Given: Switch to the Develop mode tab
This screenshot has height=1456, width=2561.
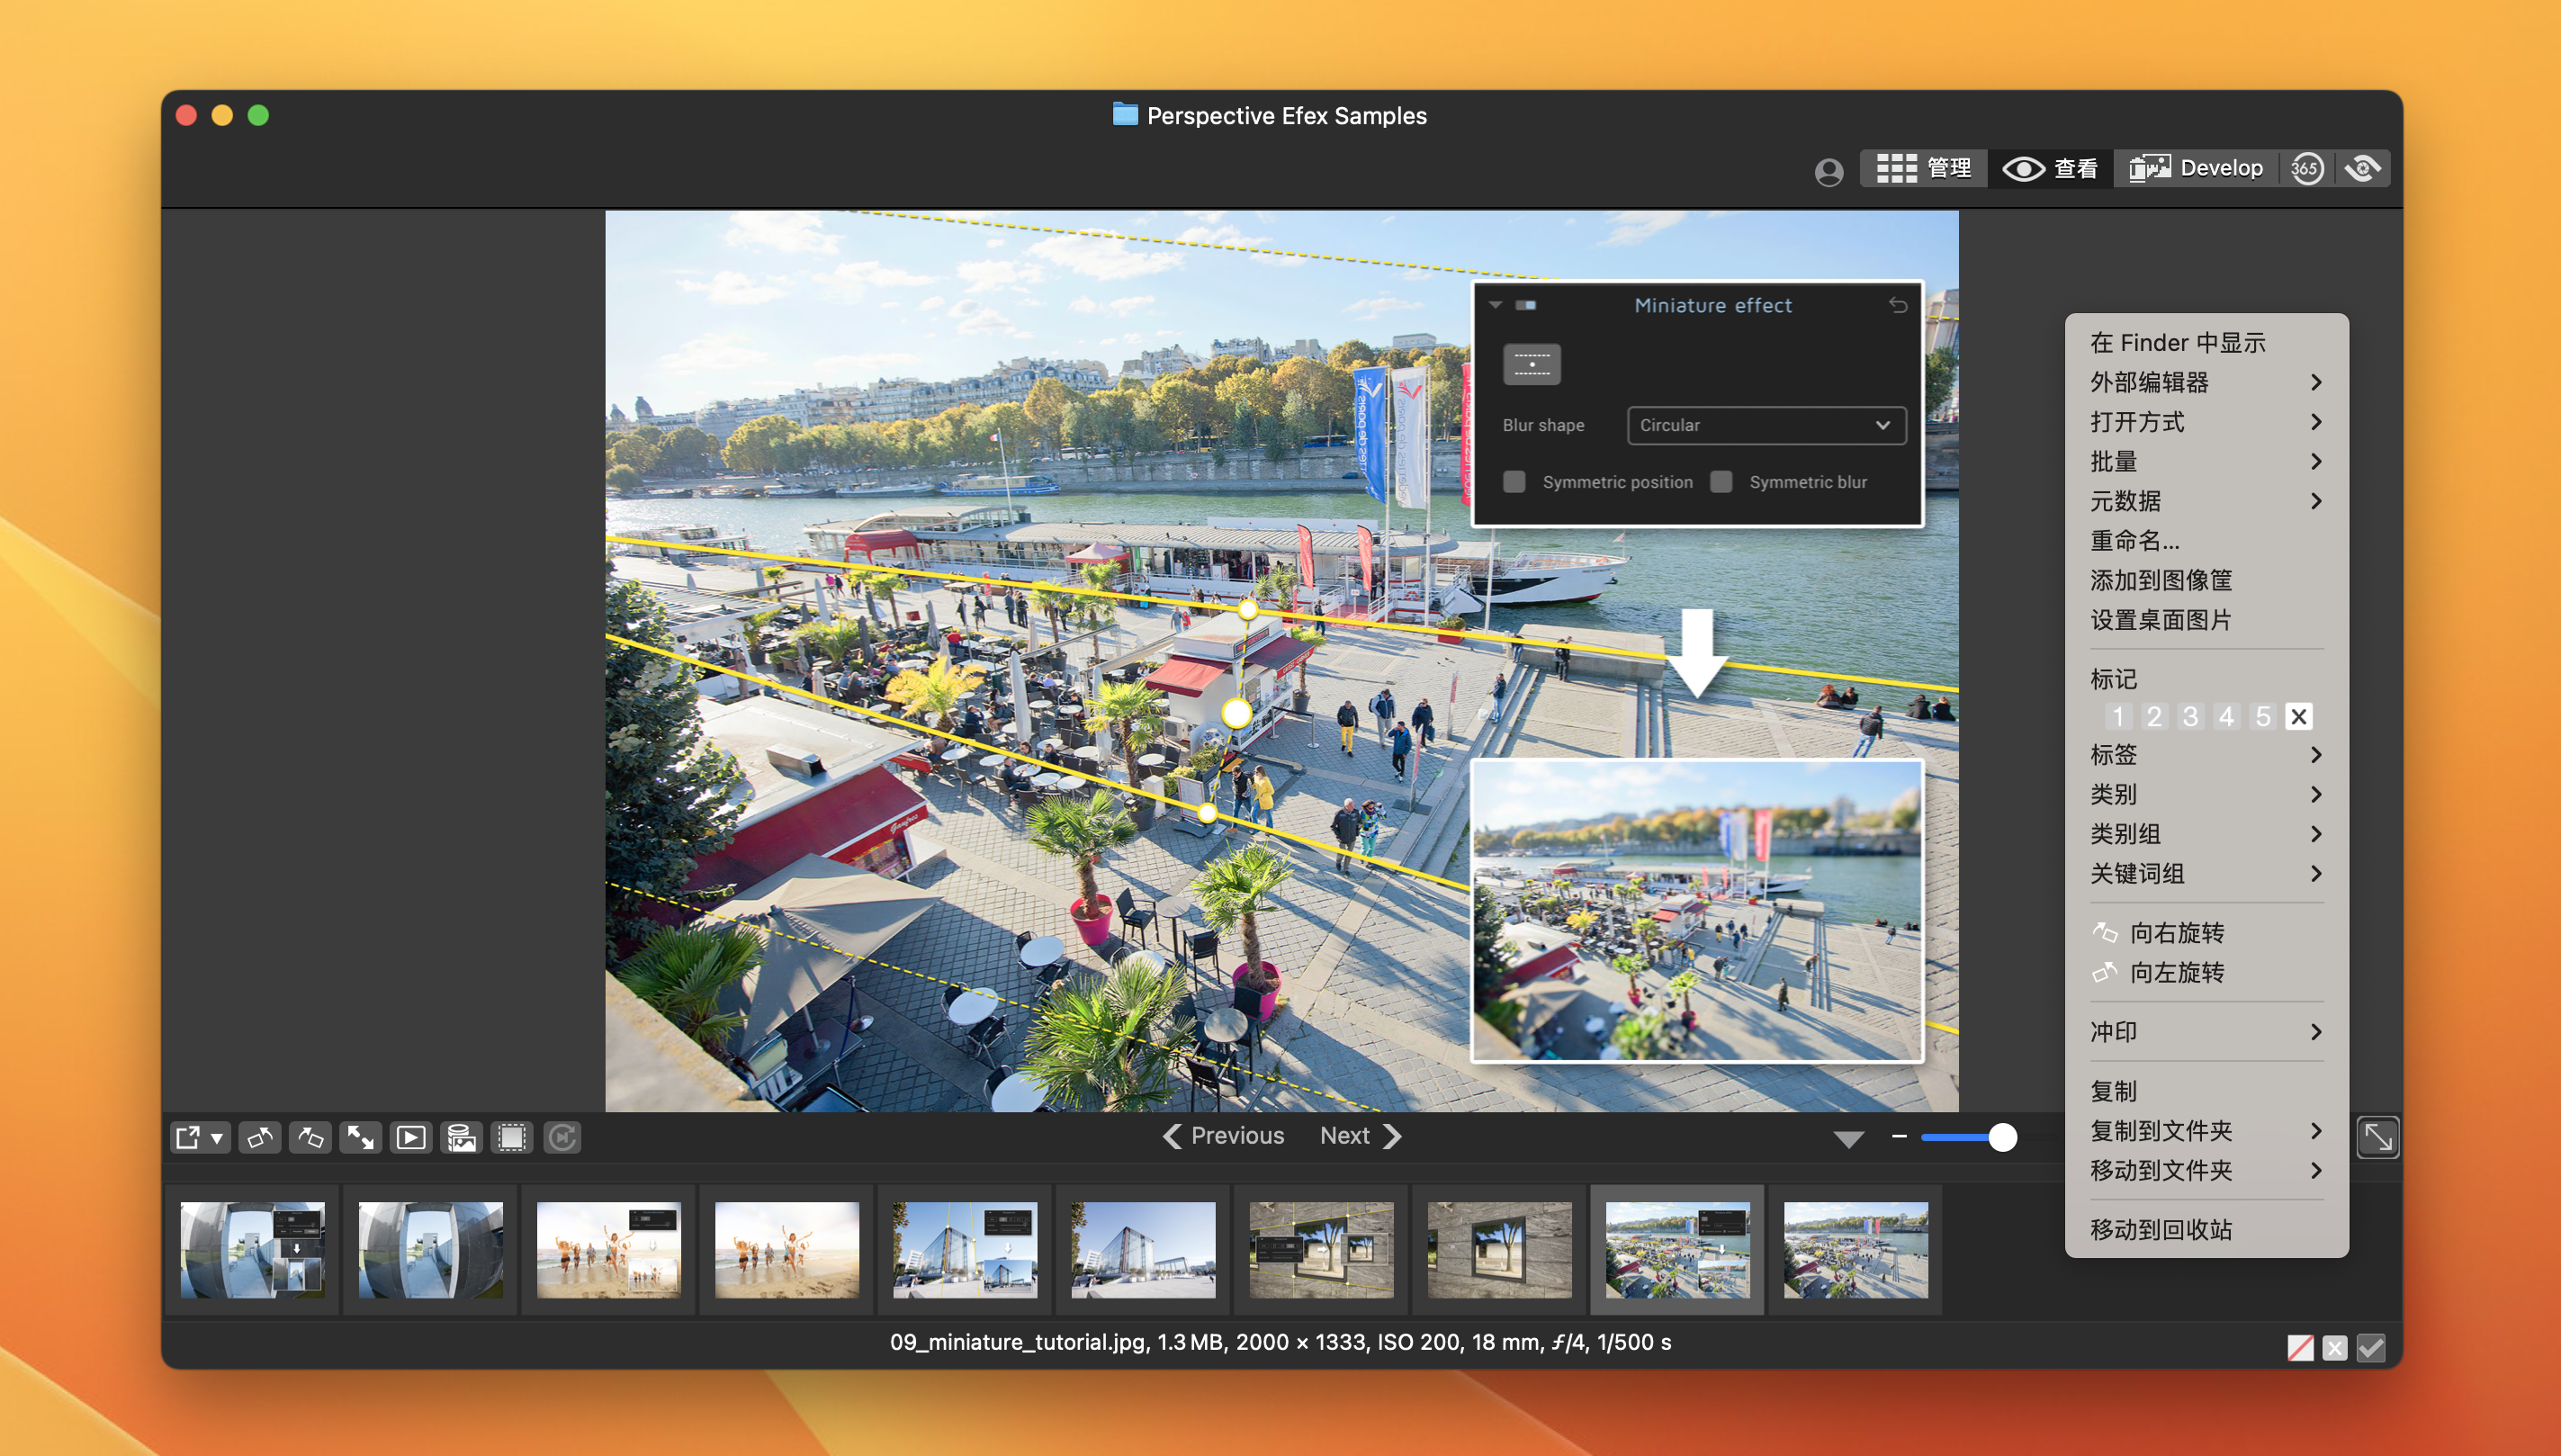Looking at the screenshot, I should click(x=2196, y=168).
